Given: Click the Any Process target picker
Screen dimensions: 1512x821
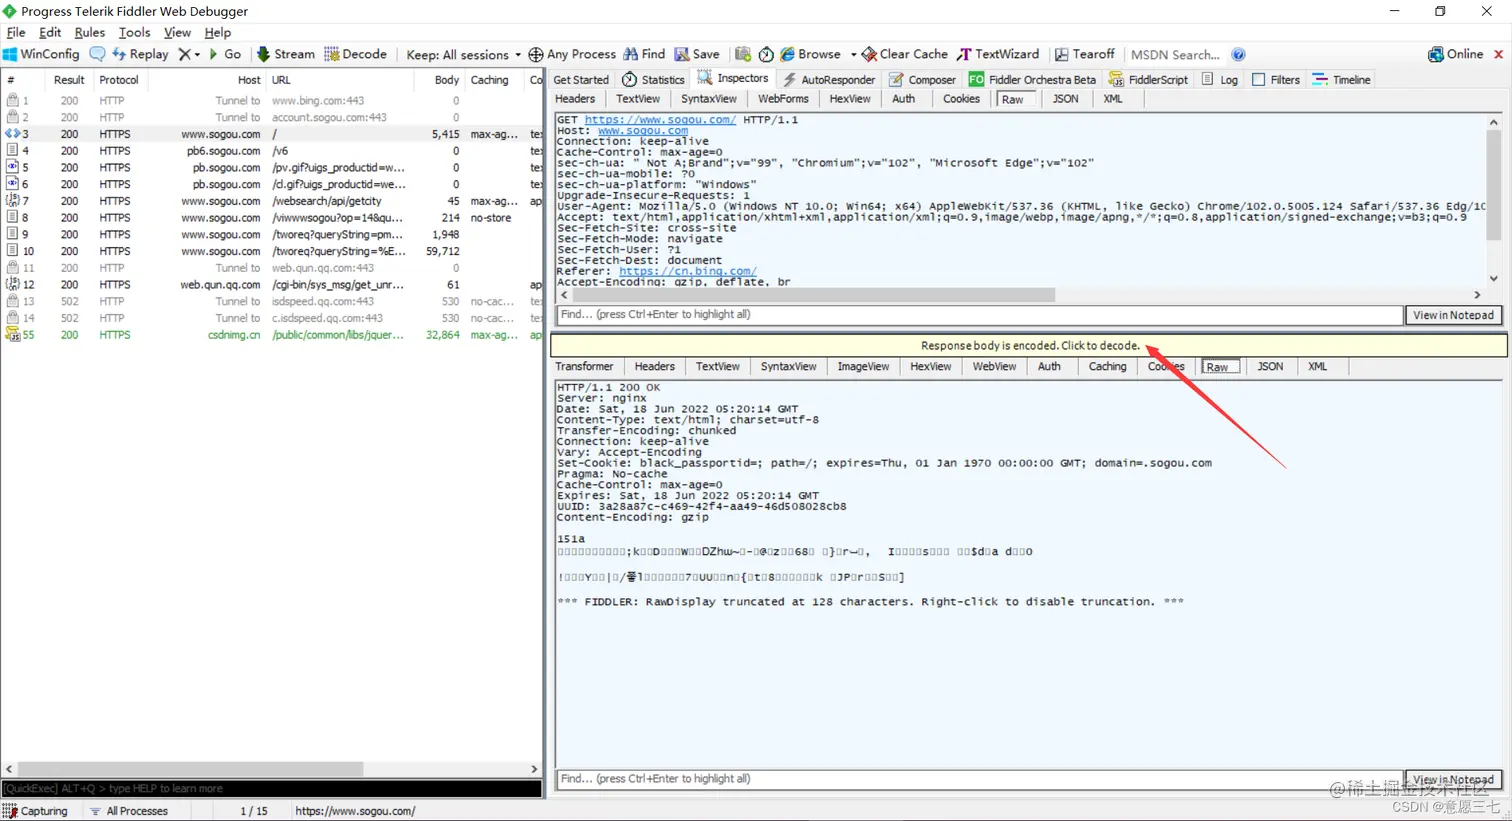Looking at the screenshot, I should tap(572, 54).
